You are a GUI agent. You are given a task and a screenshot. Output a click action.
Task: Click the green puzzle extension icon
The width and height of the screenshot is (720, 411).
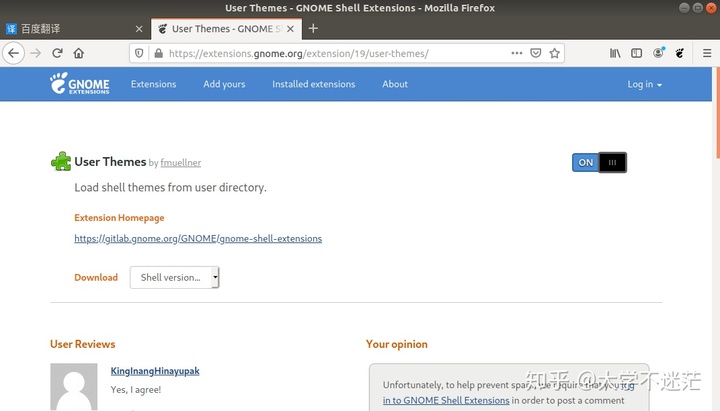click(x=61, y=162)
